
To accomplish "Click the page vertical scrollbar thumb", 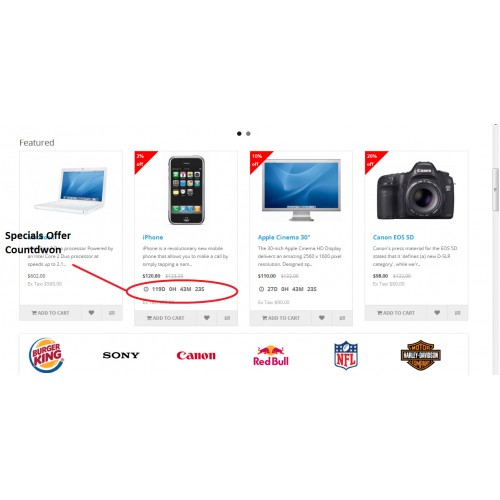I will (x=495, y=189).
